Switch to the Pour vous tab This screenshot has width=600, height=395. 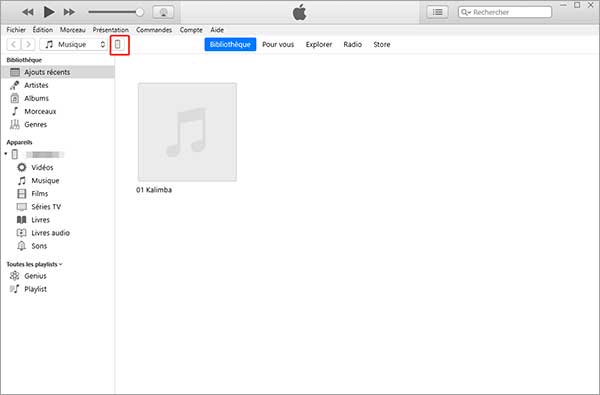[x=278, y=44]
